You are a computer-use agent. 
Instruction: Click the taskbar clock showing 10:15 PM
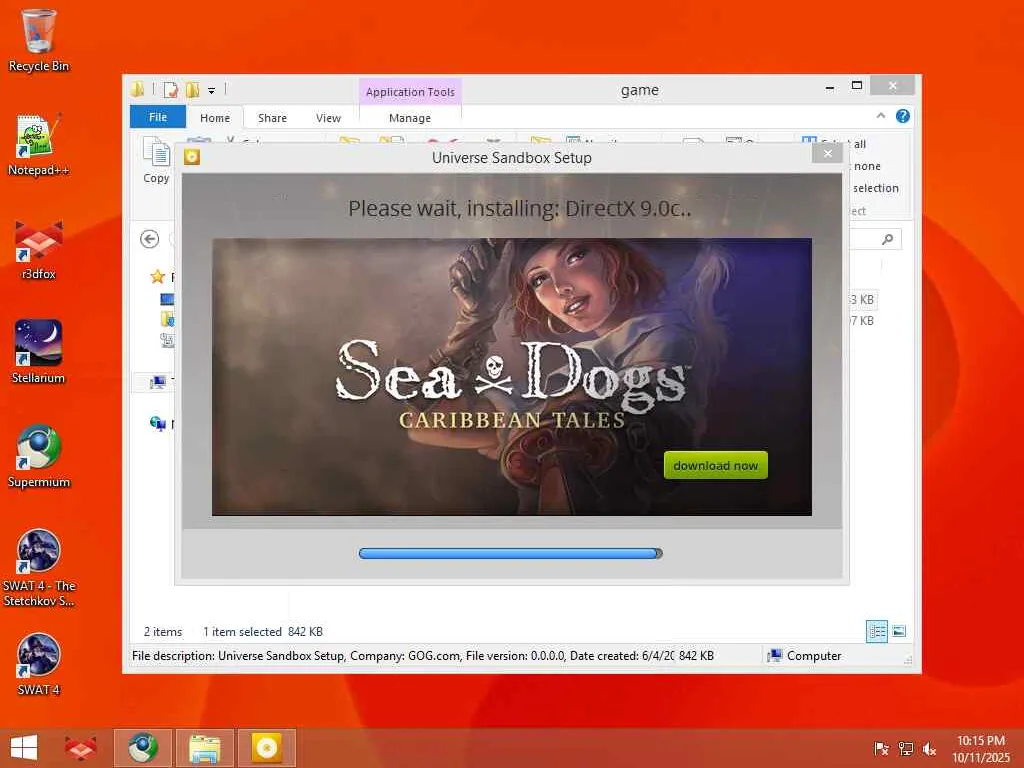pos(981,748)
